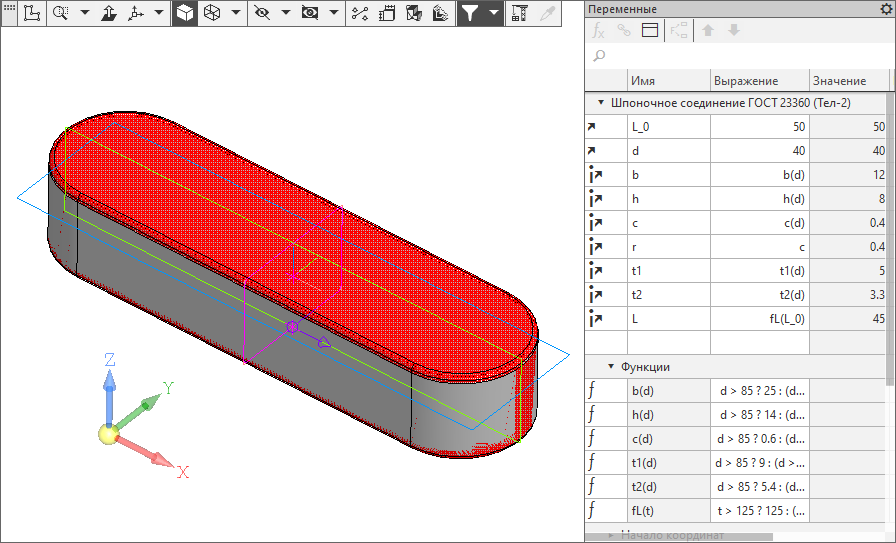
Task: Toggle the shaded solid cube display mode
Action: tap(185, 13)
